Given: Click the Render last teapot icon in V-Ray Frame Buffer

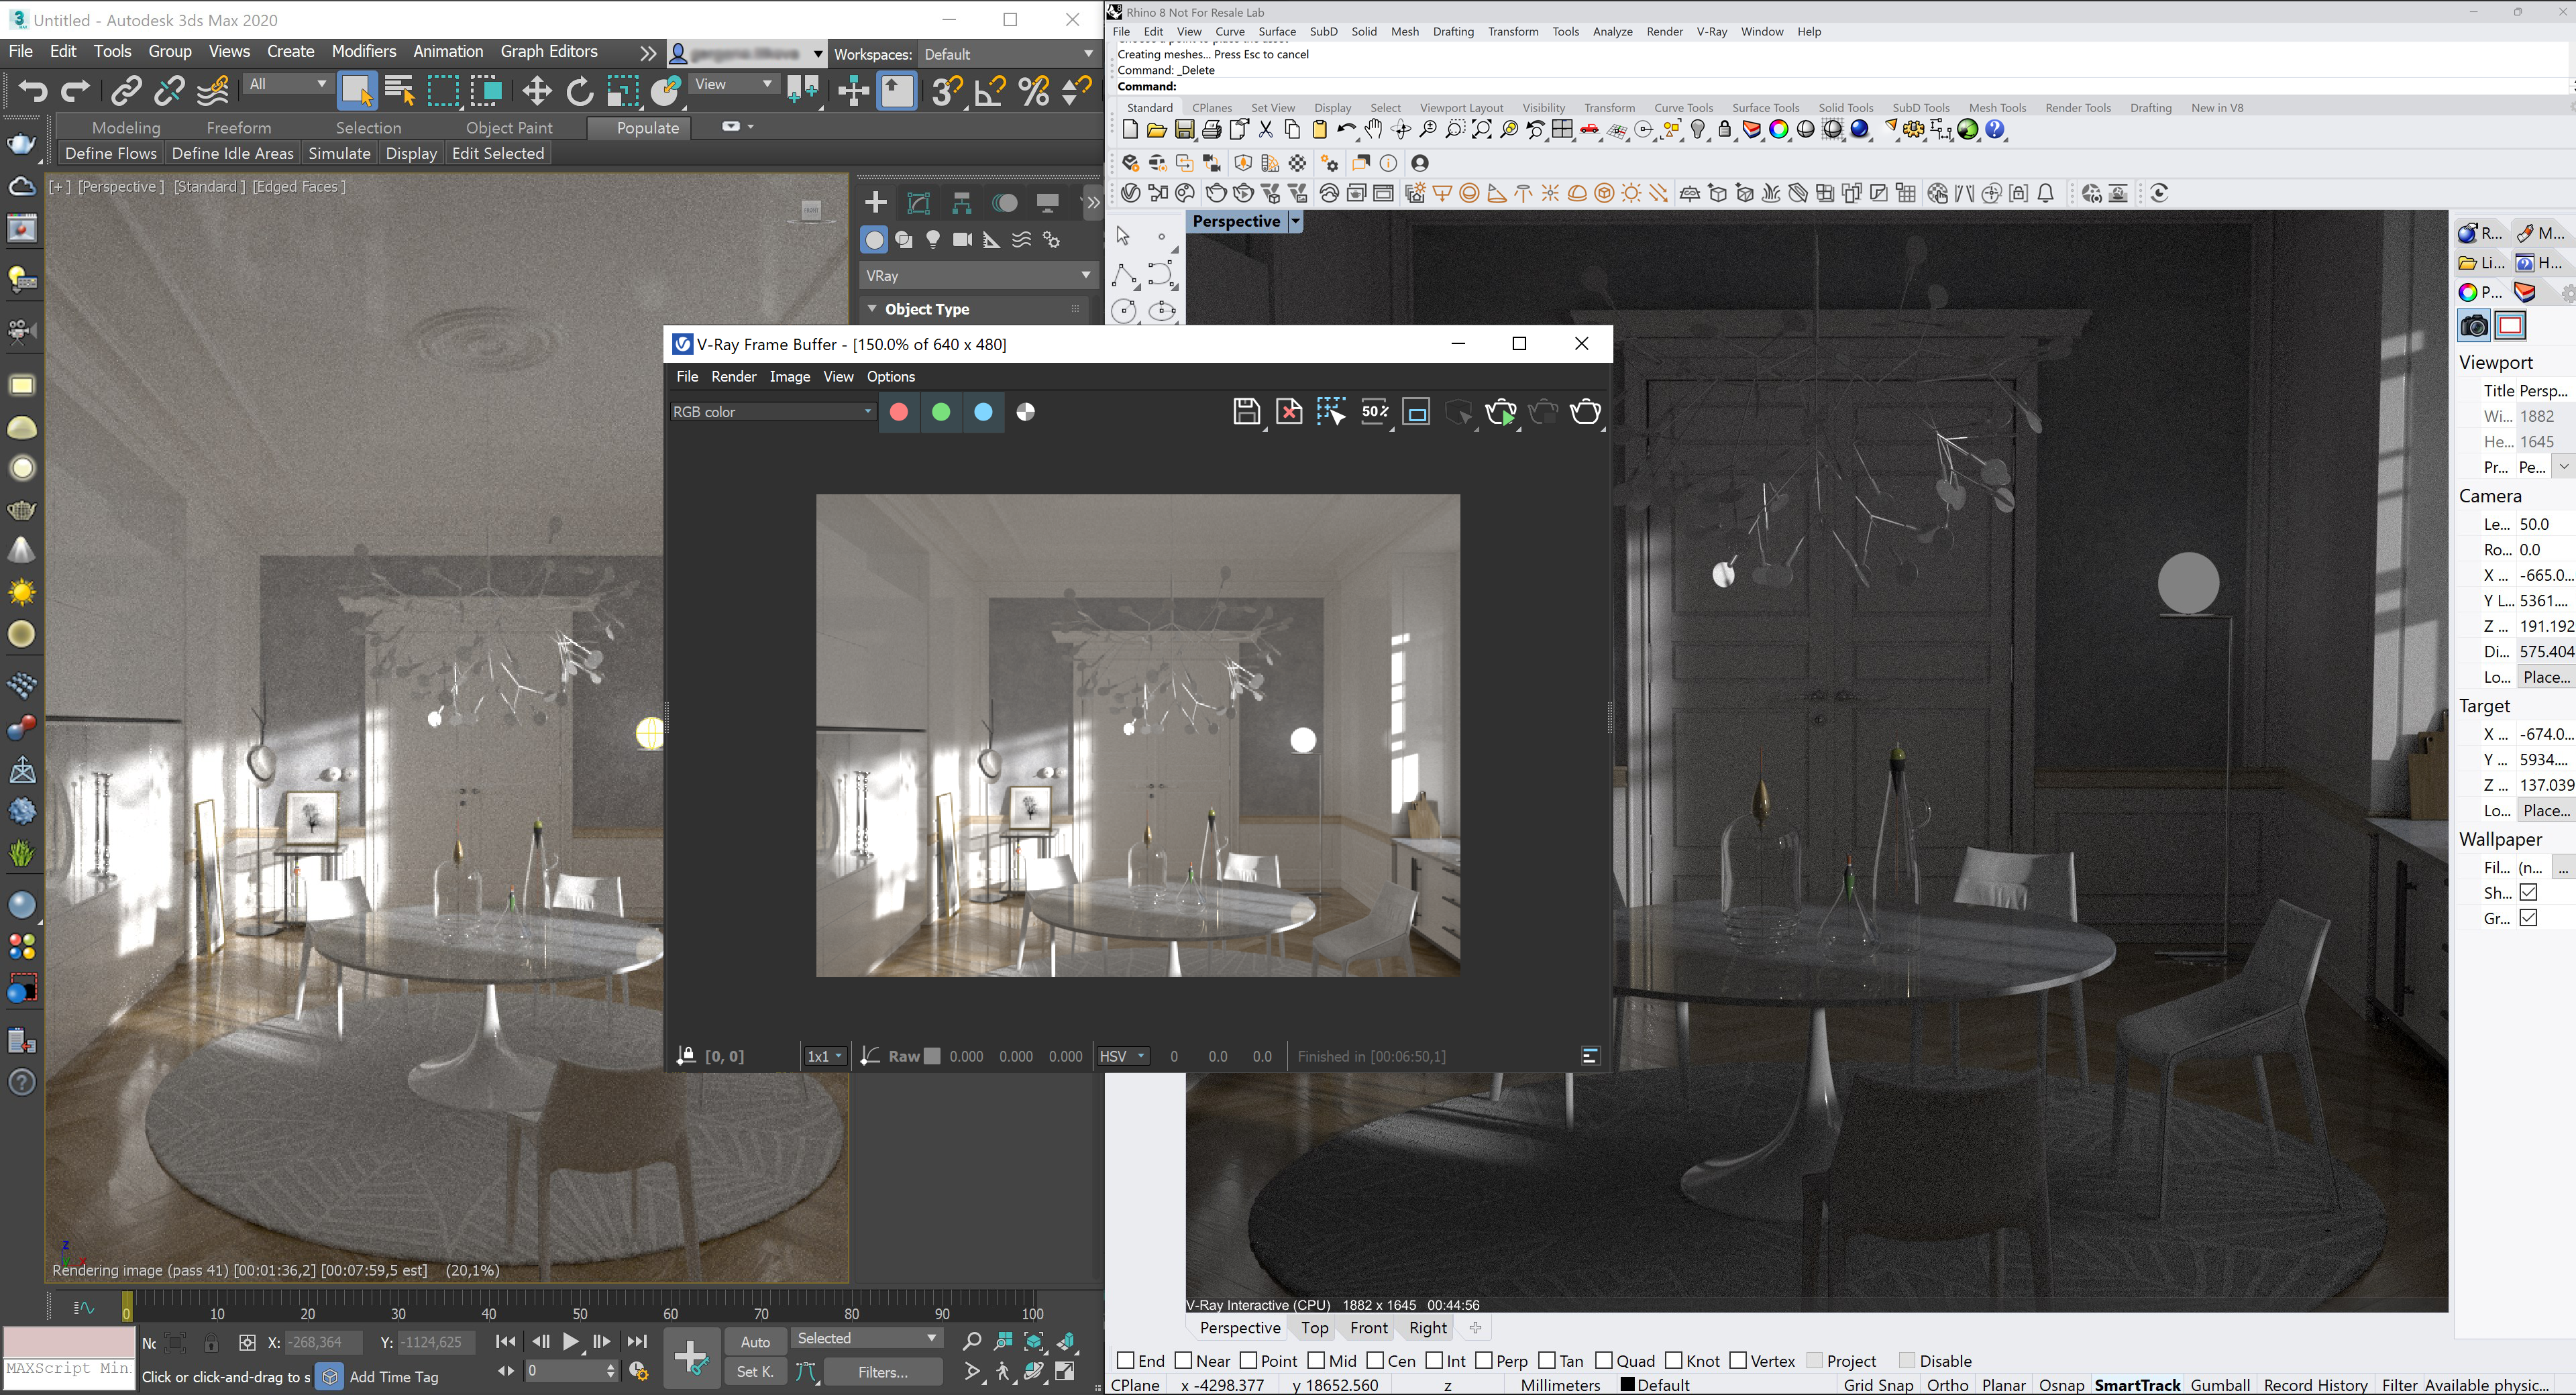Looking at the screenshot, I should pyautogui.click(x=1585, y=412).
